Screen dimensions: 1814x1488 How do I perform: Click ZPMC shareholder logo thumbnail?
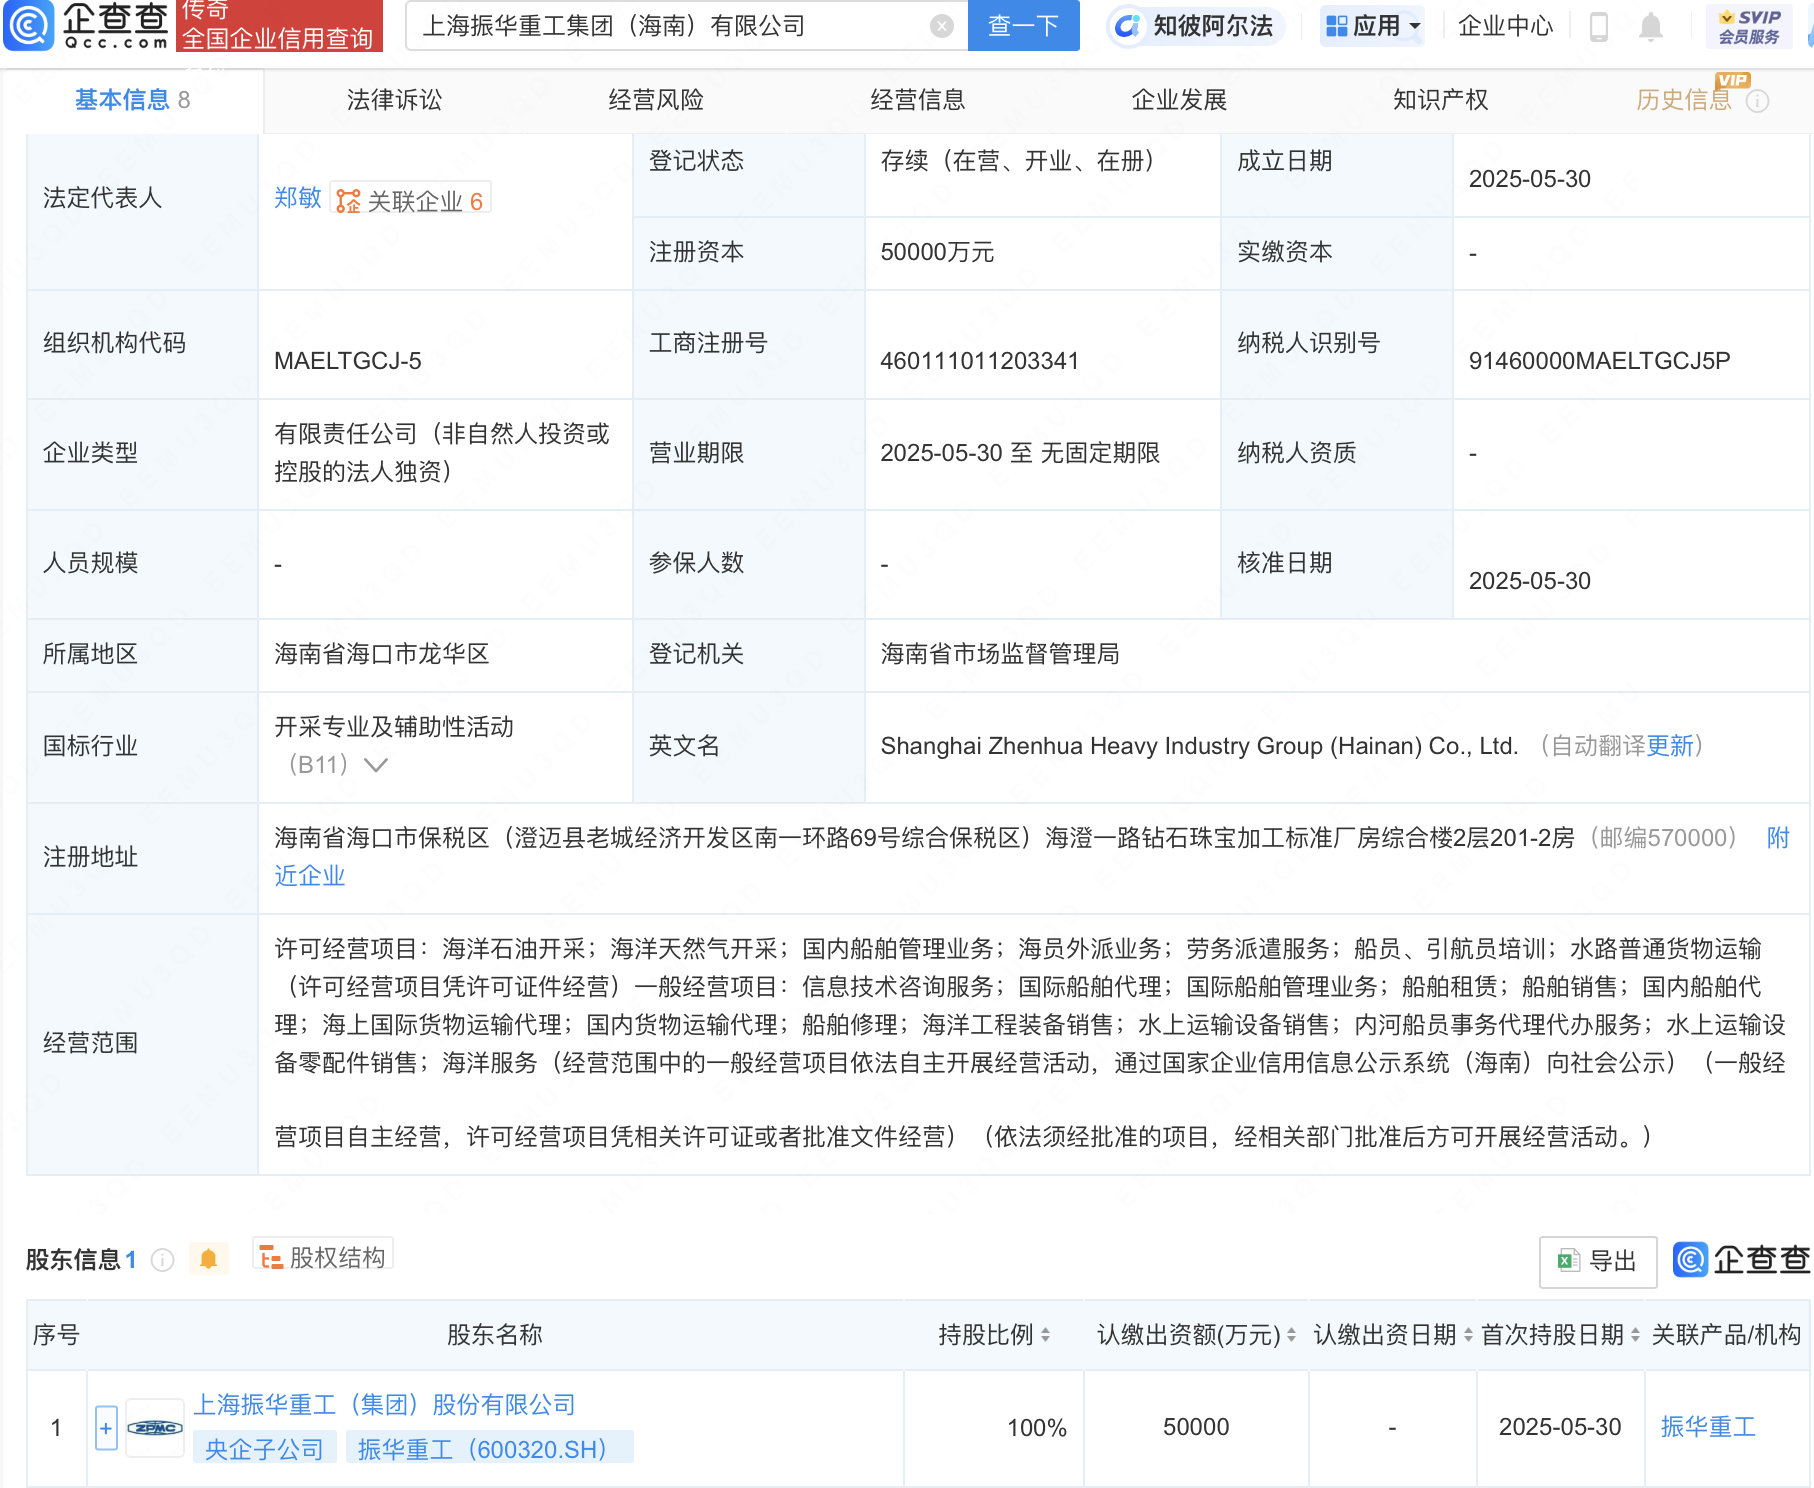pos(155,1427)
